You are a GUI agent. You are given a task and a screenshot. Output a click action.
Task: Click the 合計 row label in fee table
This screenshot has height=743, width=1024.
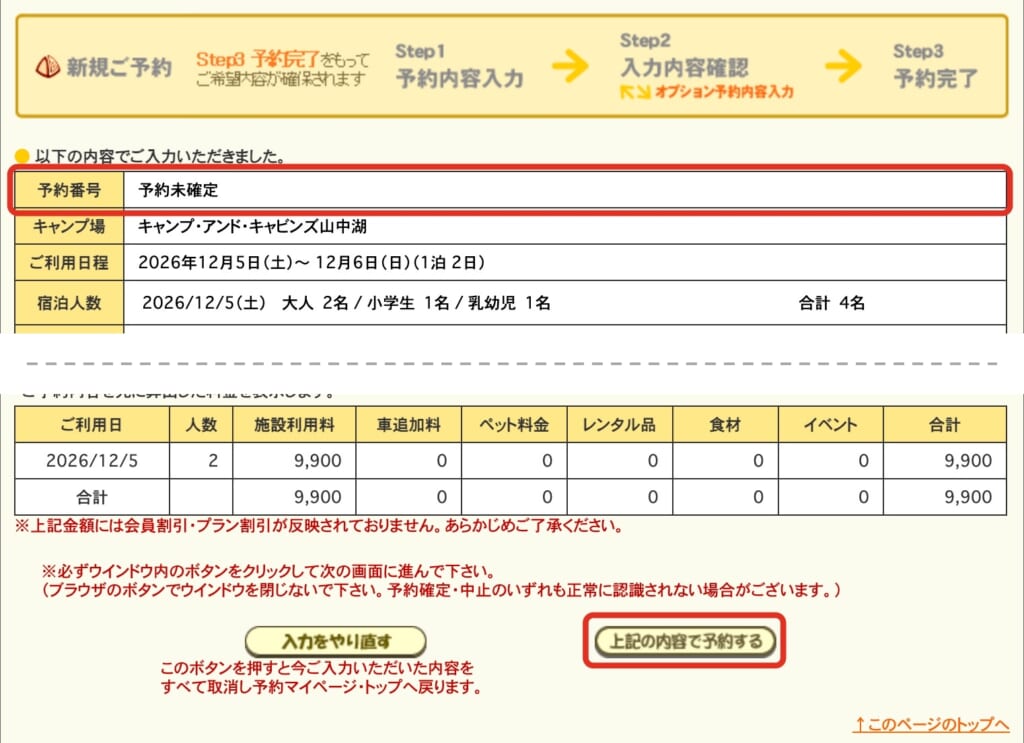click(x=92, y=497)
